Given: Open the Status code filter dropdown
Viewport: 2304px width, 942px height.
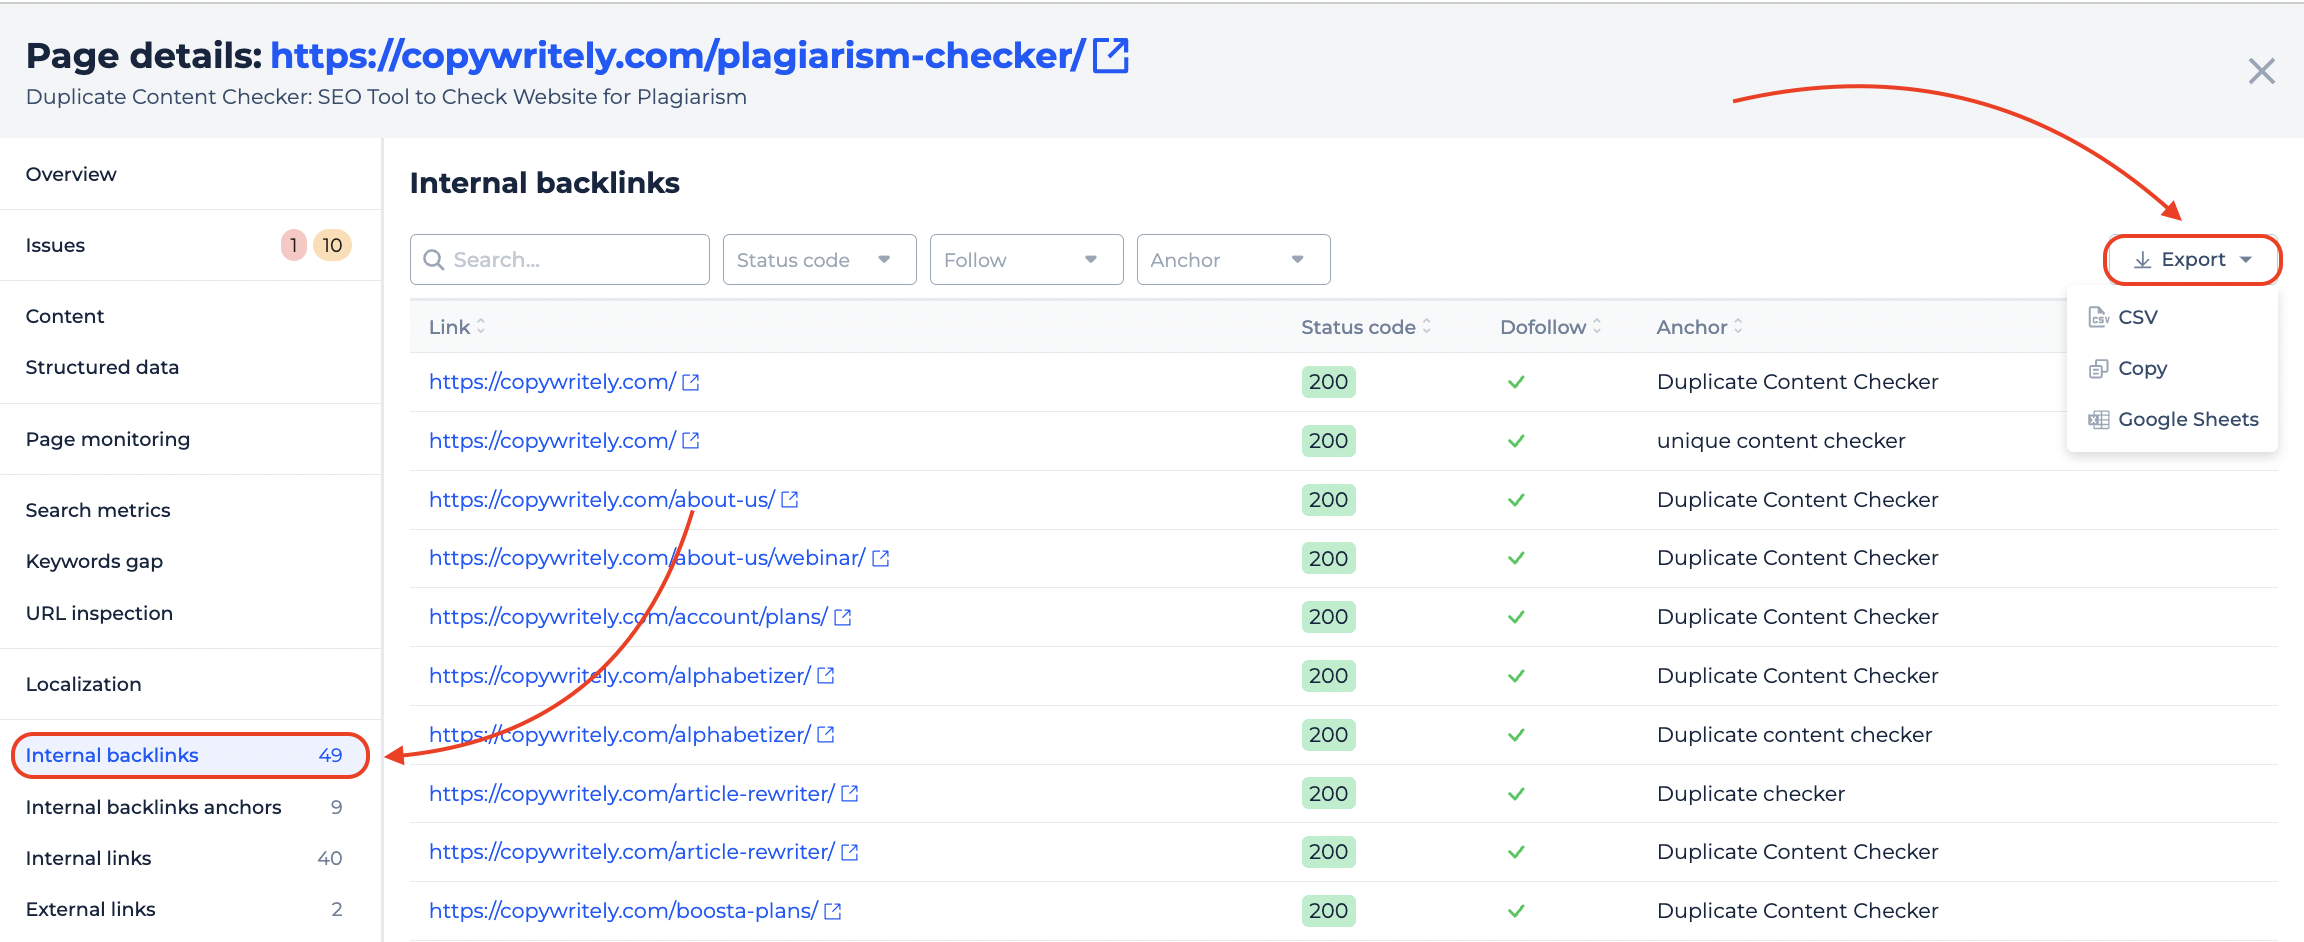Looking at the screenshot, I should [x=819, y=260].
